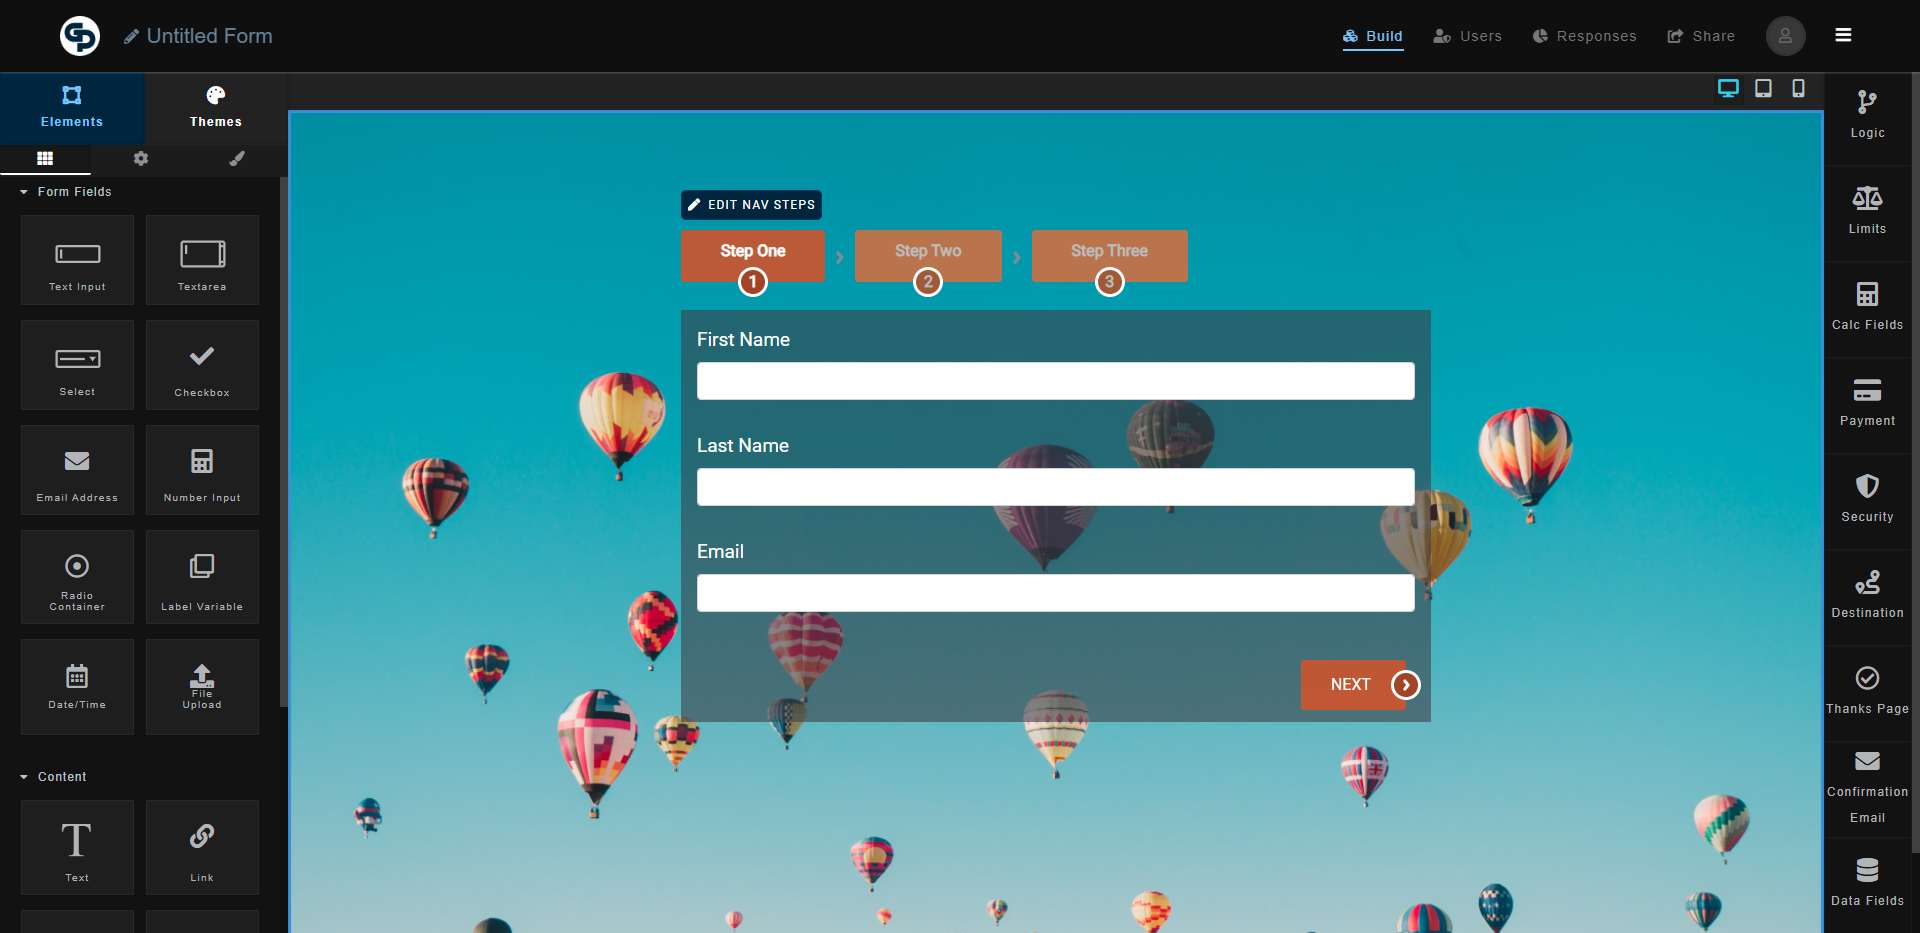Add a File Upload element
1920x933 pixels.
(202, 687)
